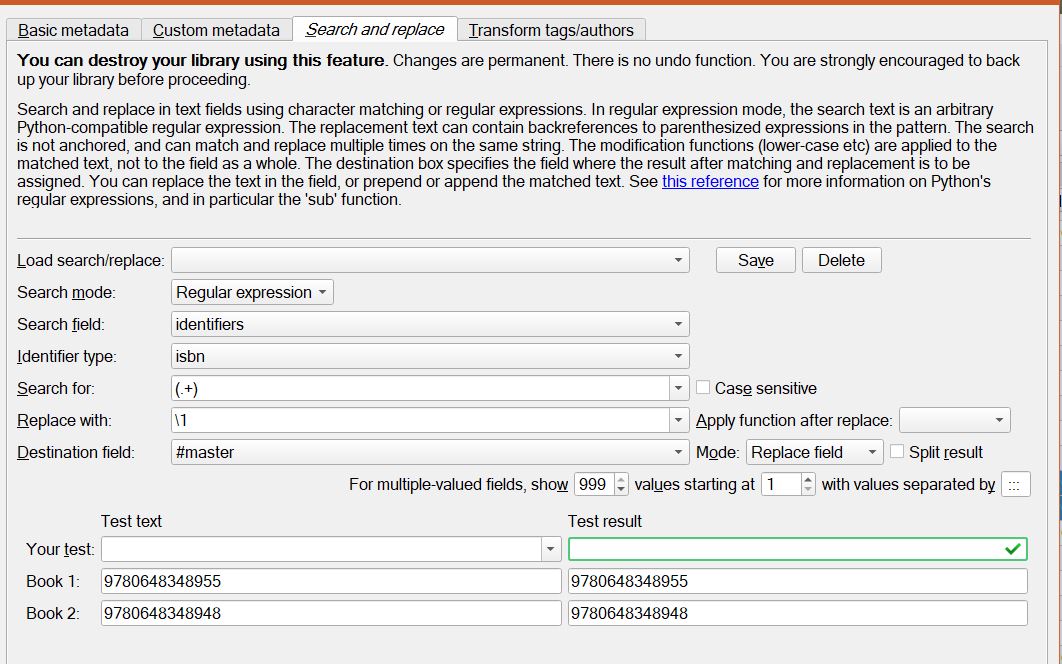Open the Search mode dropdown
Viewport: 1062px width, 664px height.
click(x=252, y=292)
